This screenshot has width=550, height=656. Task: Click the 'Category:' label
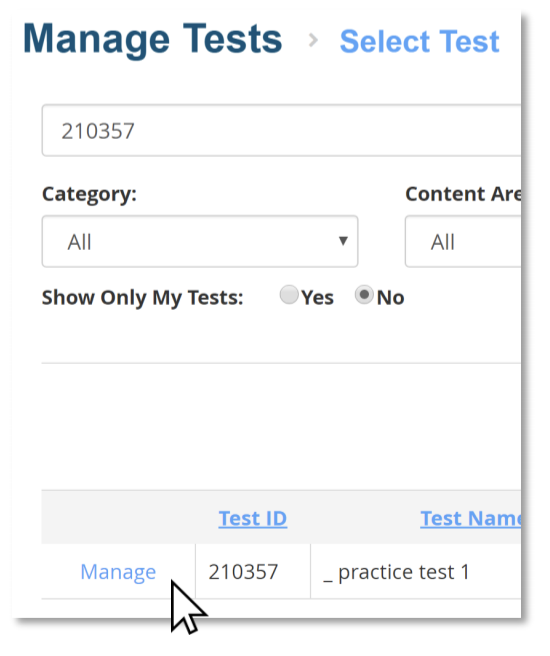(89, 195)
